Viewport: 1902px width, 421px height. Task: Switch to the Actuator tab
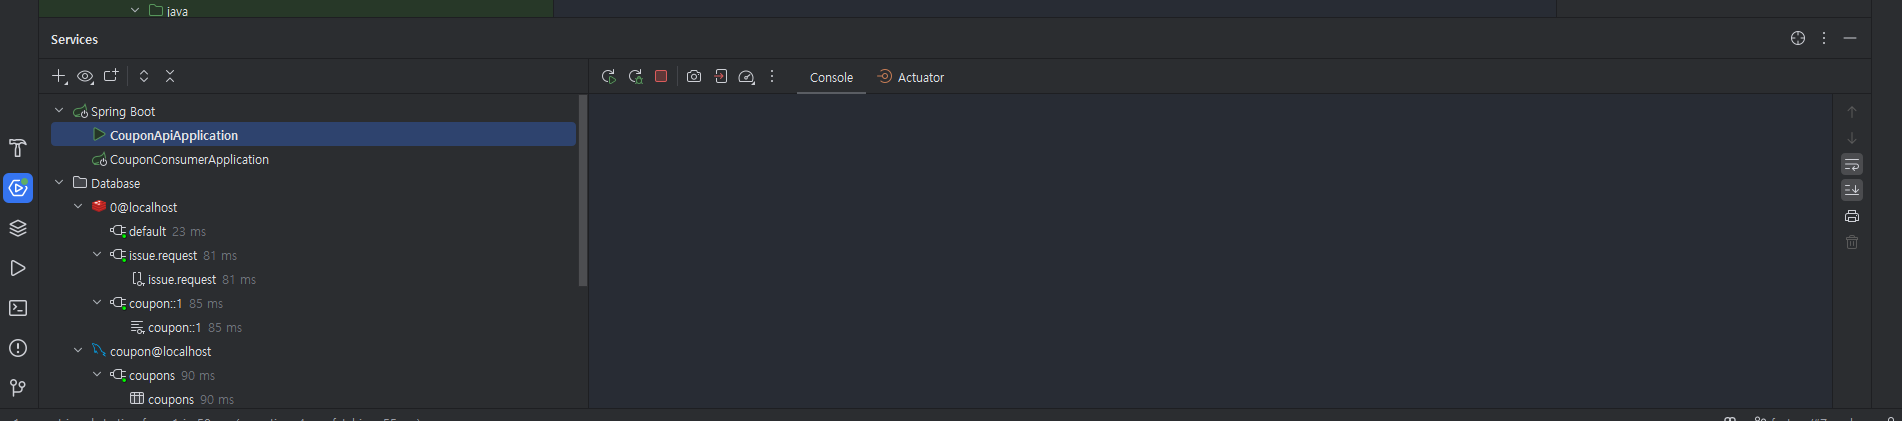click(x=910, y=77)
